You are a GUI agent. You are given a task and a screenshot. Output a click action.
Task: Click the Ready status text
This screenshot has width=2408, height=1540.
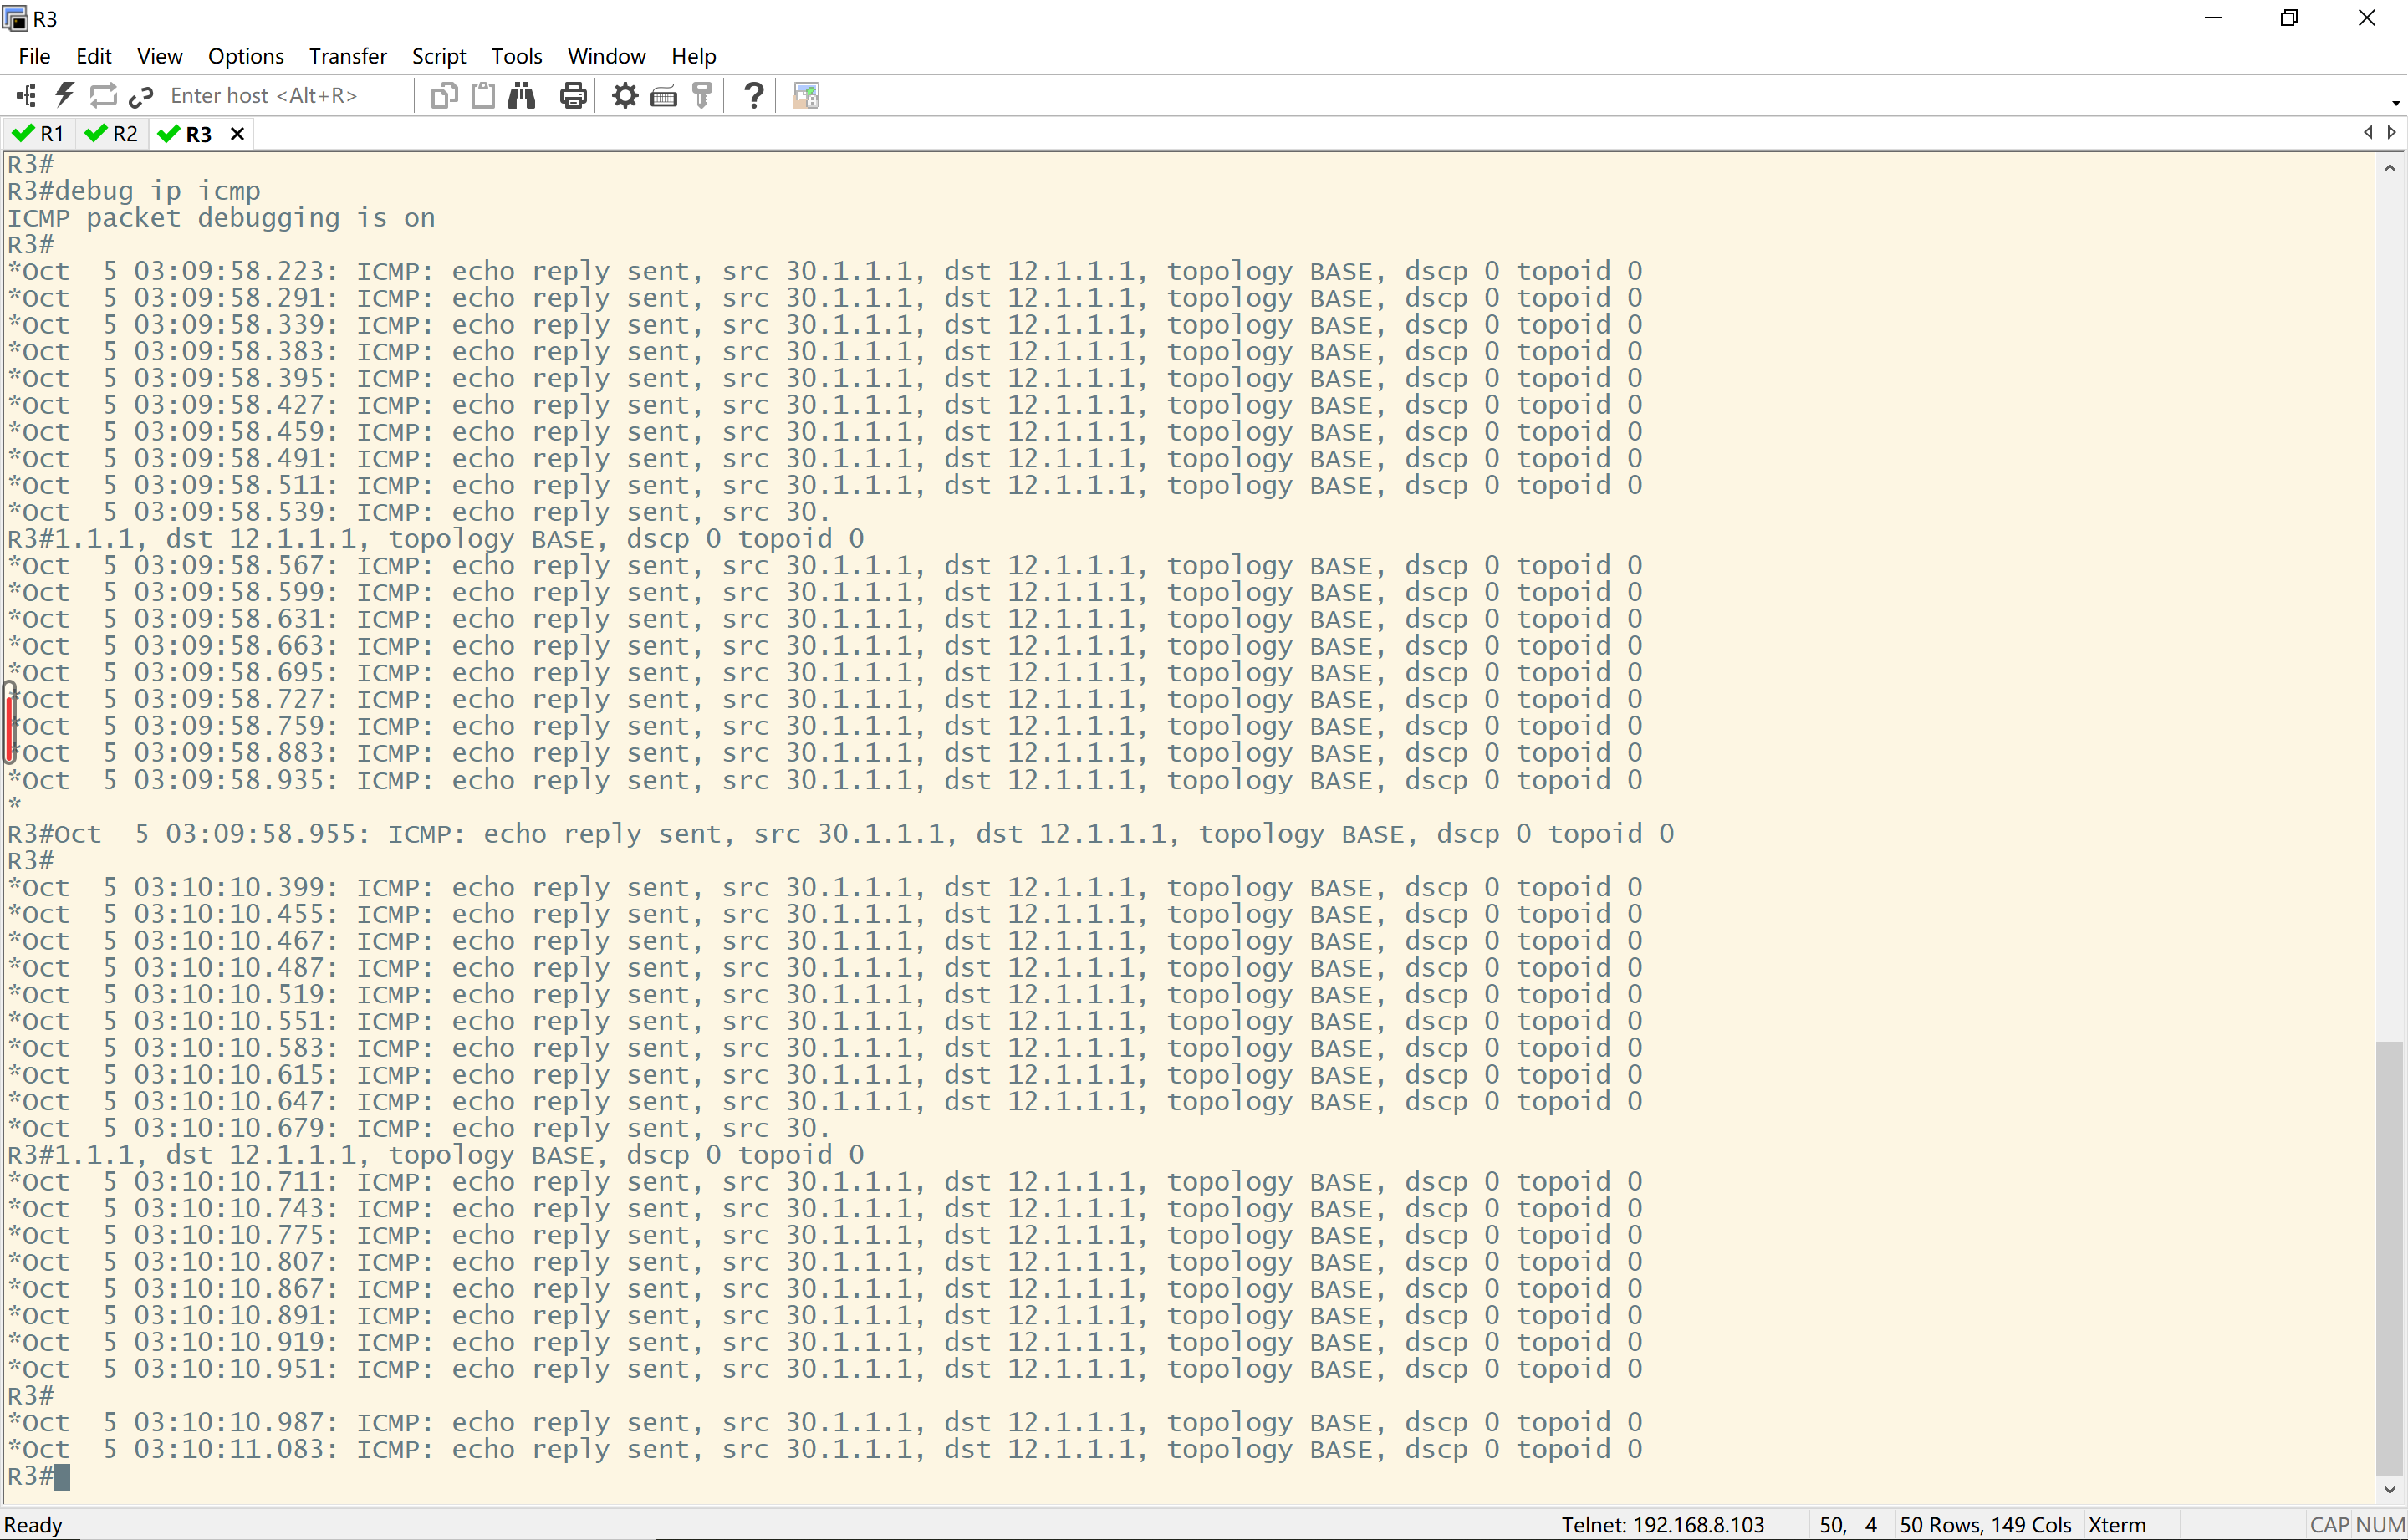click(33, 1525)
